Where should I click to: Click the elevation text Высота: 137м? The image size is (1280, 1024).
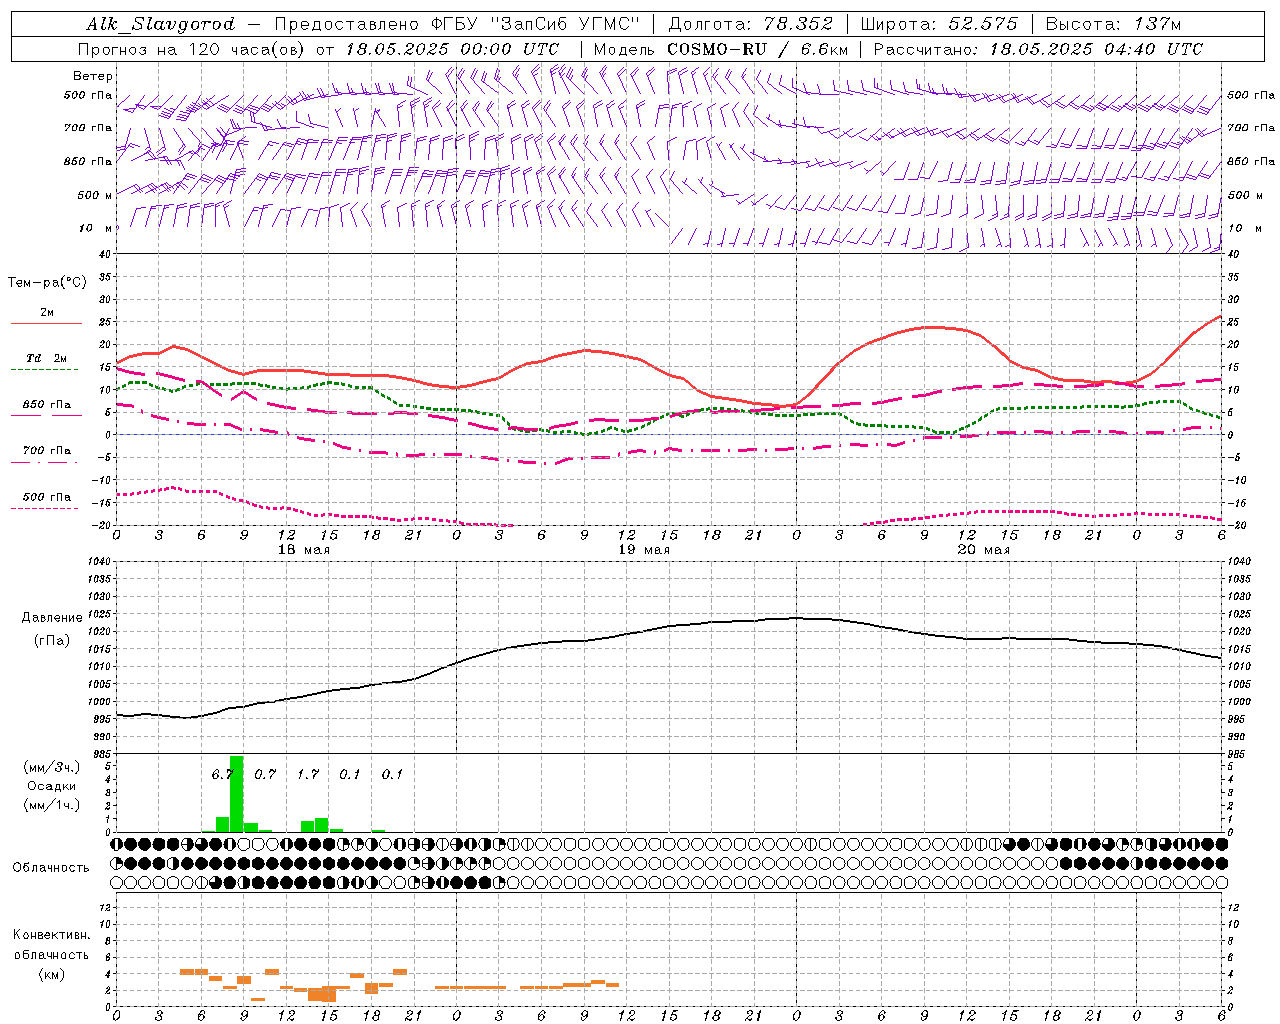click(x=1113, y=24)
